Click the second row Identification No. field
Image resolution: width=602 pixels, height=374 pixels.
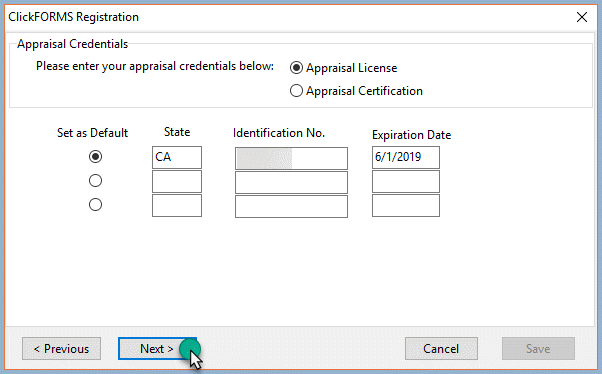tap(291, 182)
